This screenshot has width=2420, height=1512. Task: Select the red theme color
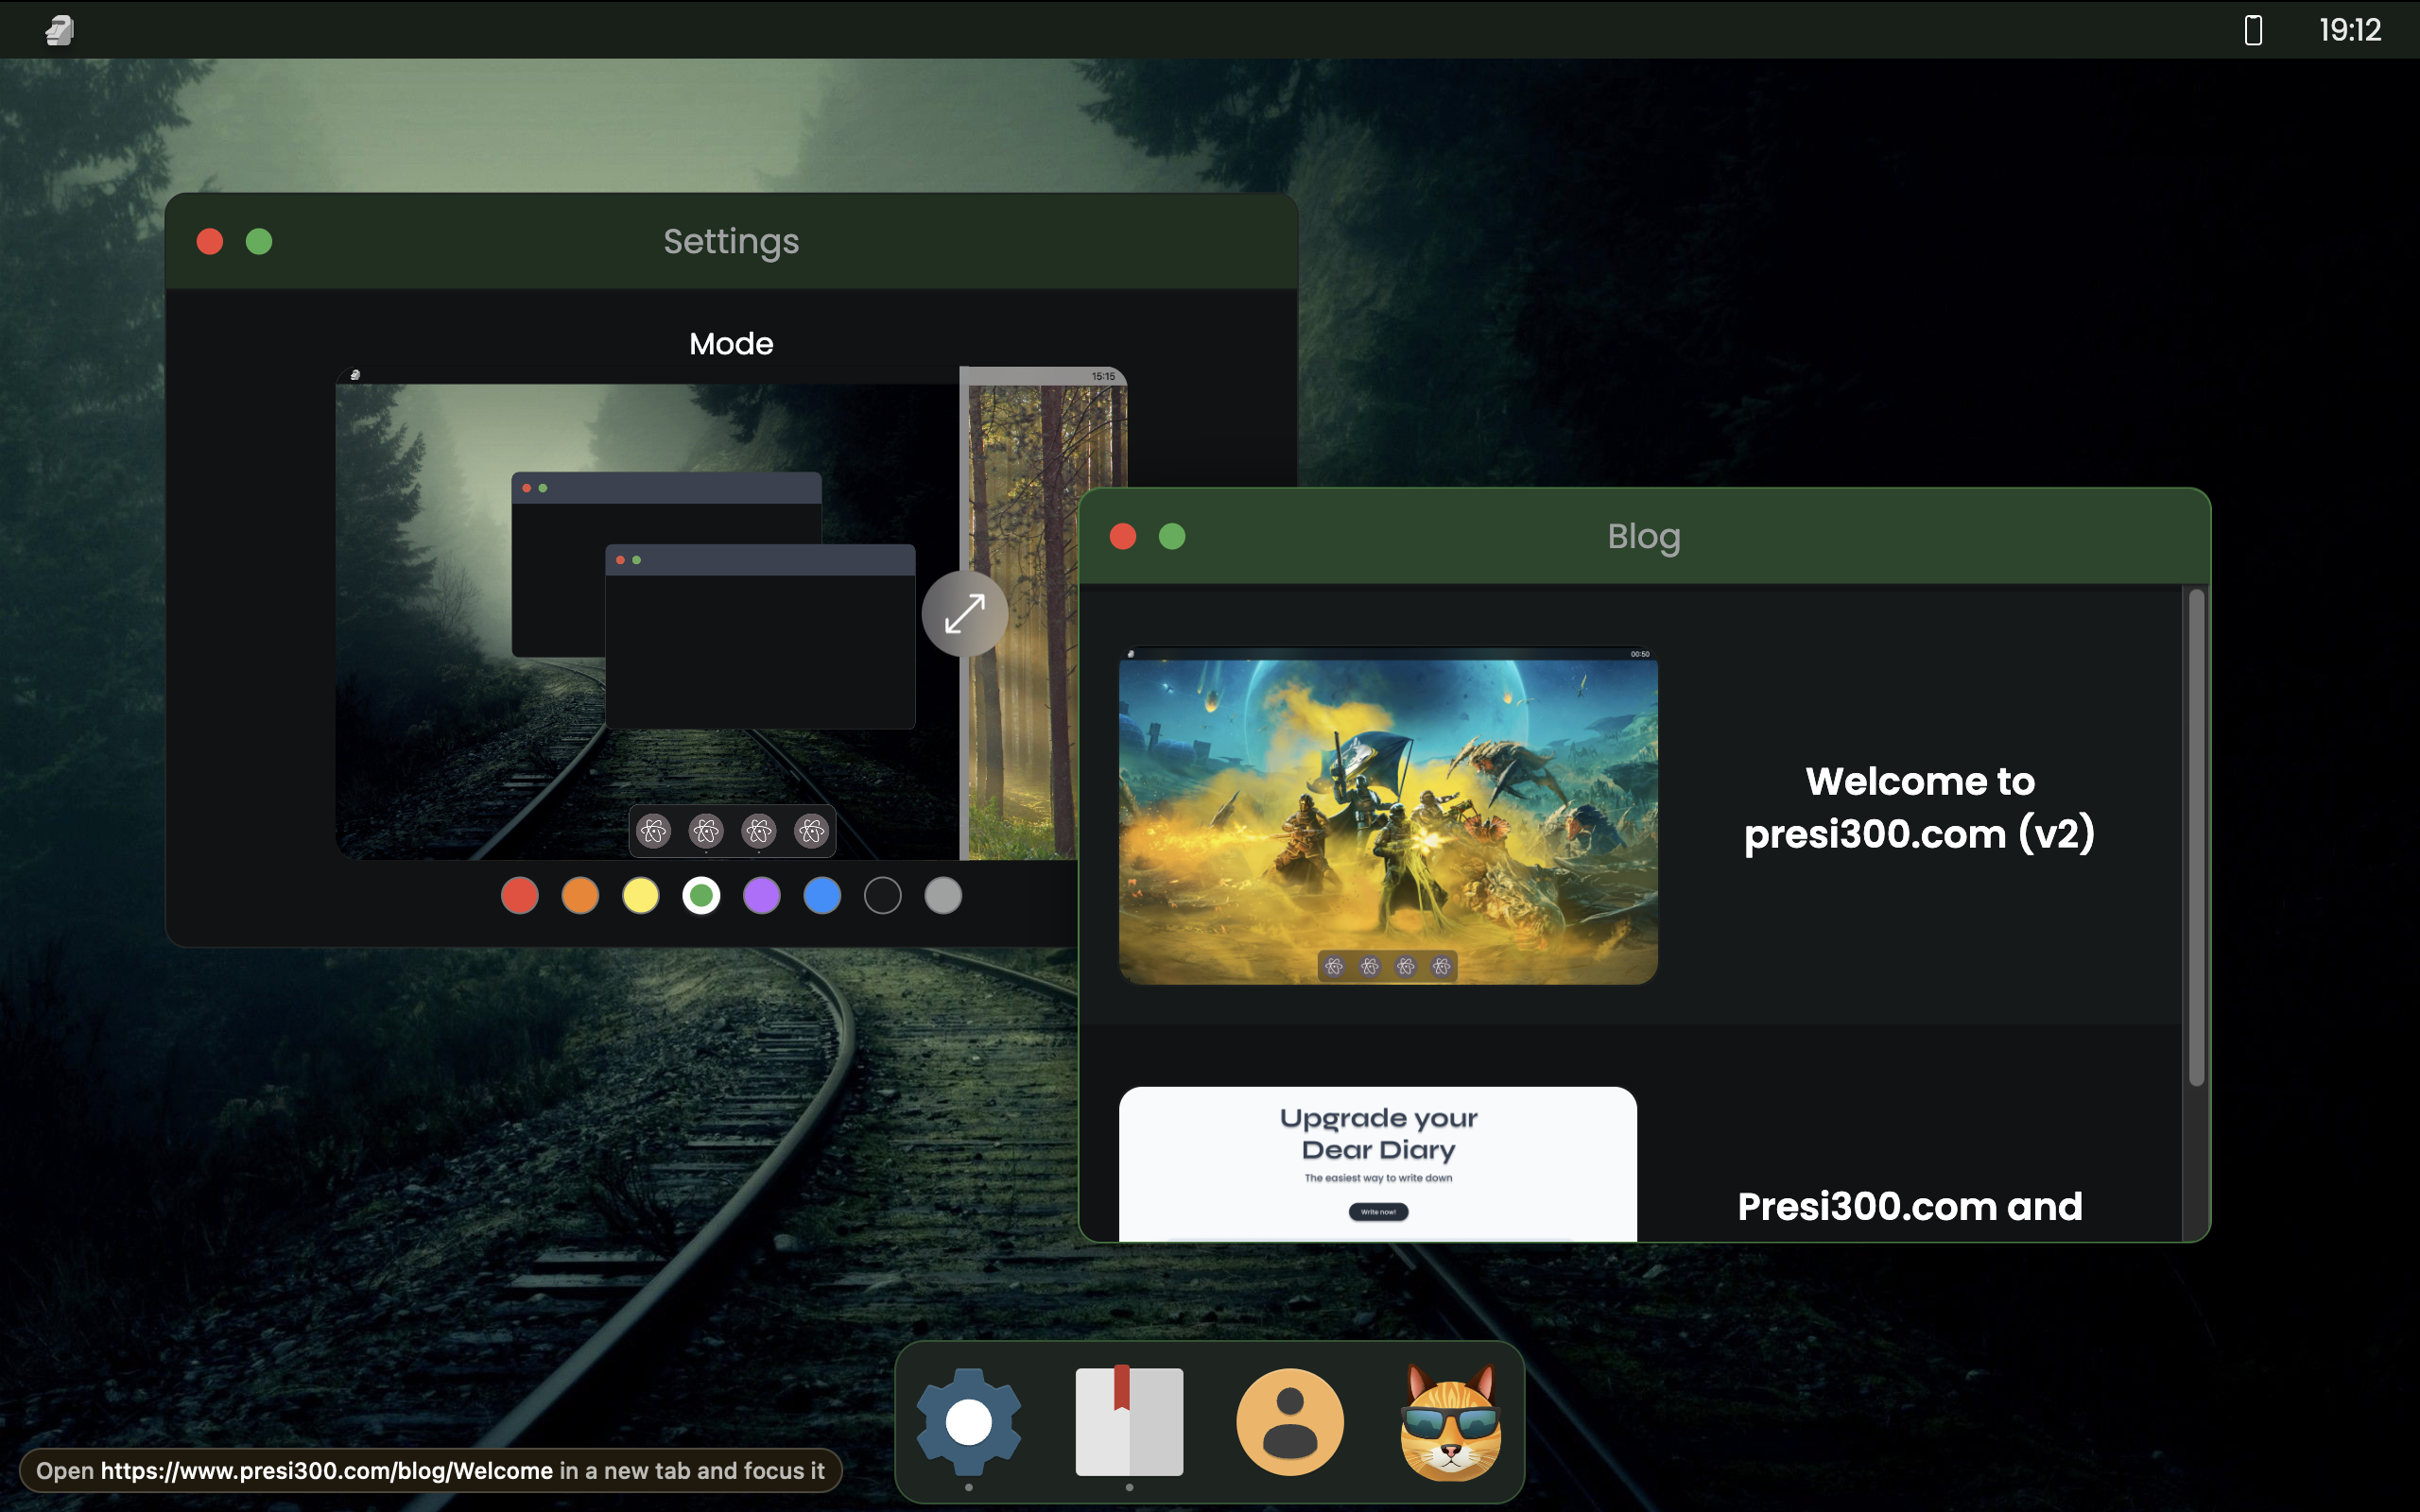520,895
